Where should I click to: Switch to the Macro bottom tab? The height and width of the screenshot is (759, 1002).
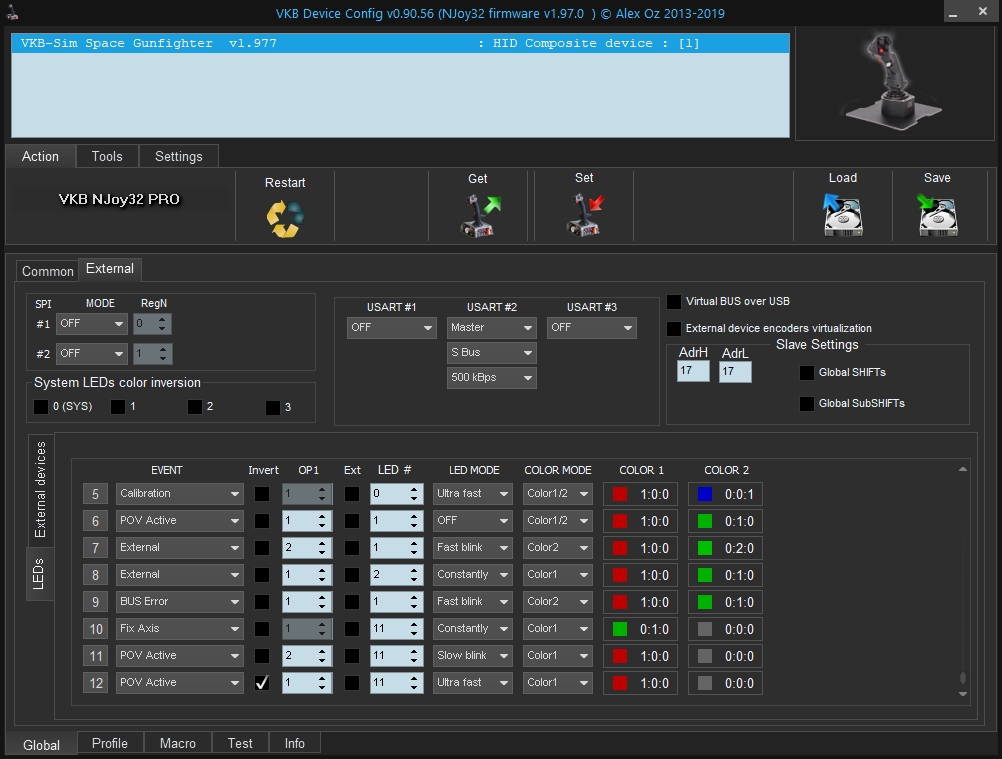(x=178, y=744)
